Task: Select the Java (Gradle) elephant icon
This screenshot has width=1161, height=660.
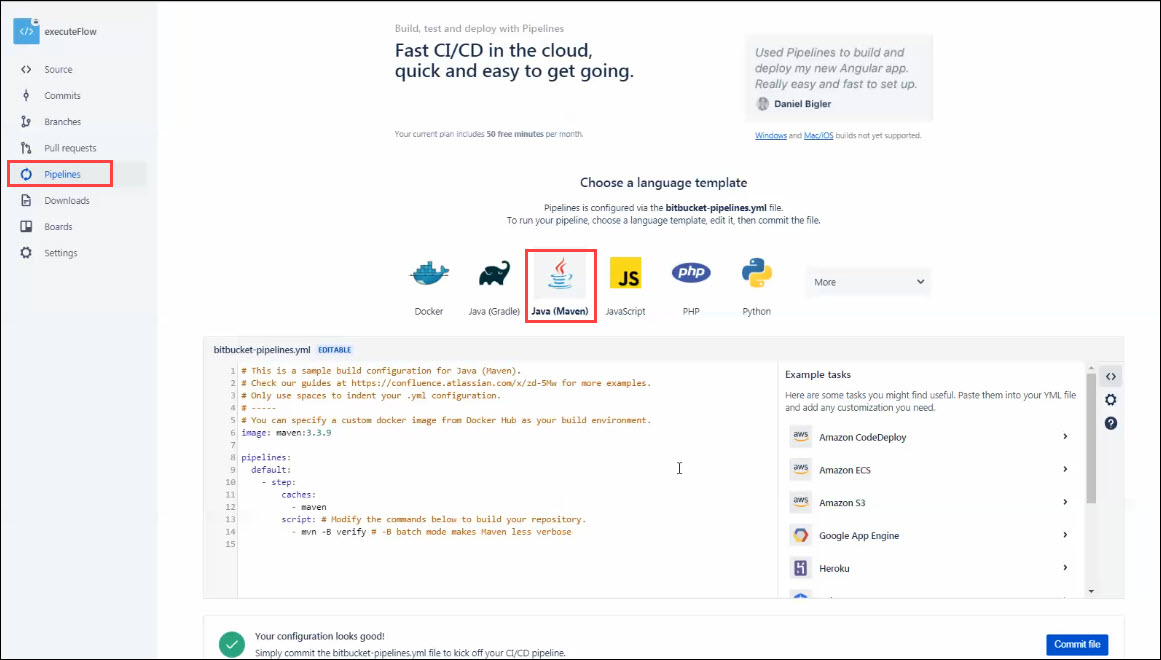Action: click(x=494, y=273)
